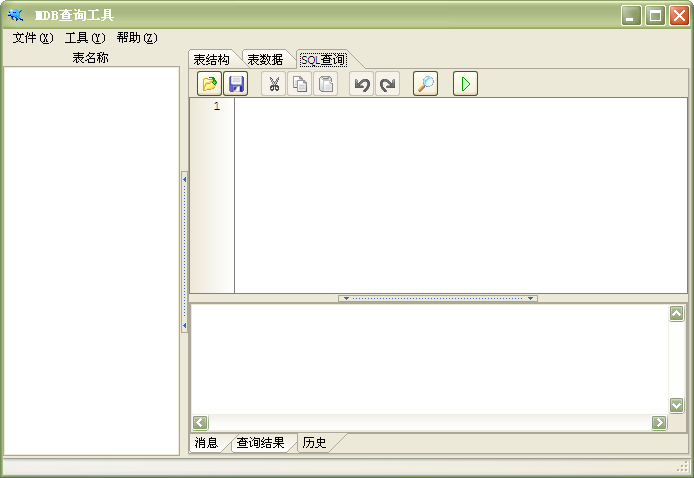Click the redo arrow icon
The image size is (694, 478).
tap(388, 84)
